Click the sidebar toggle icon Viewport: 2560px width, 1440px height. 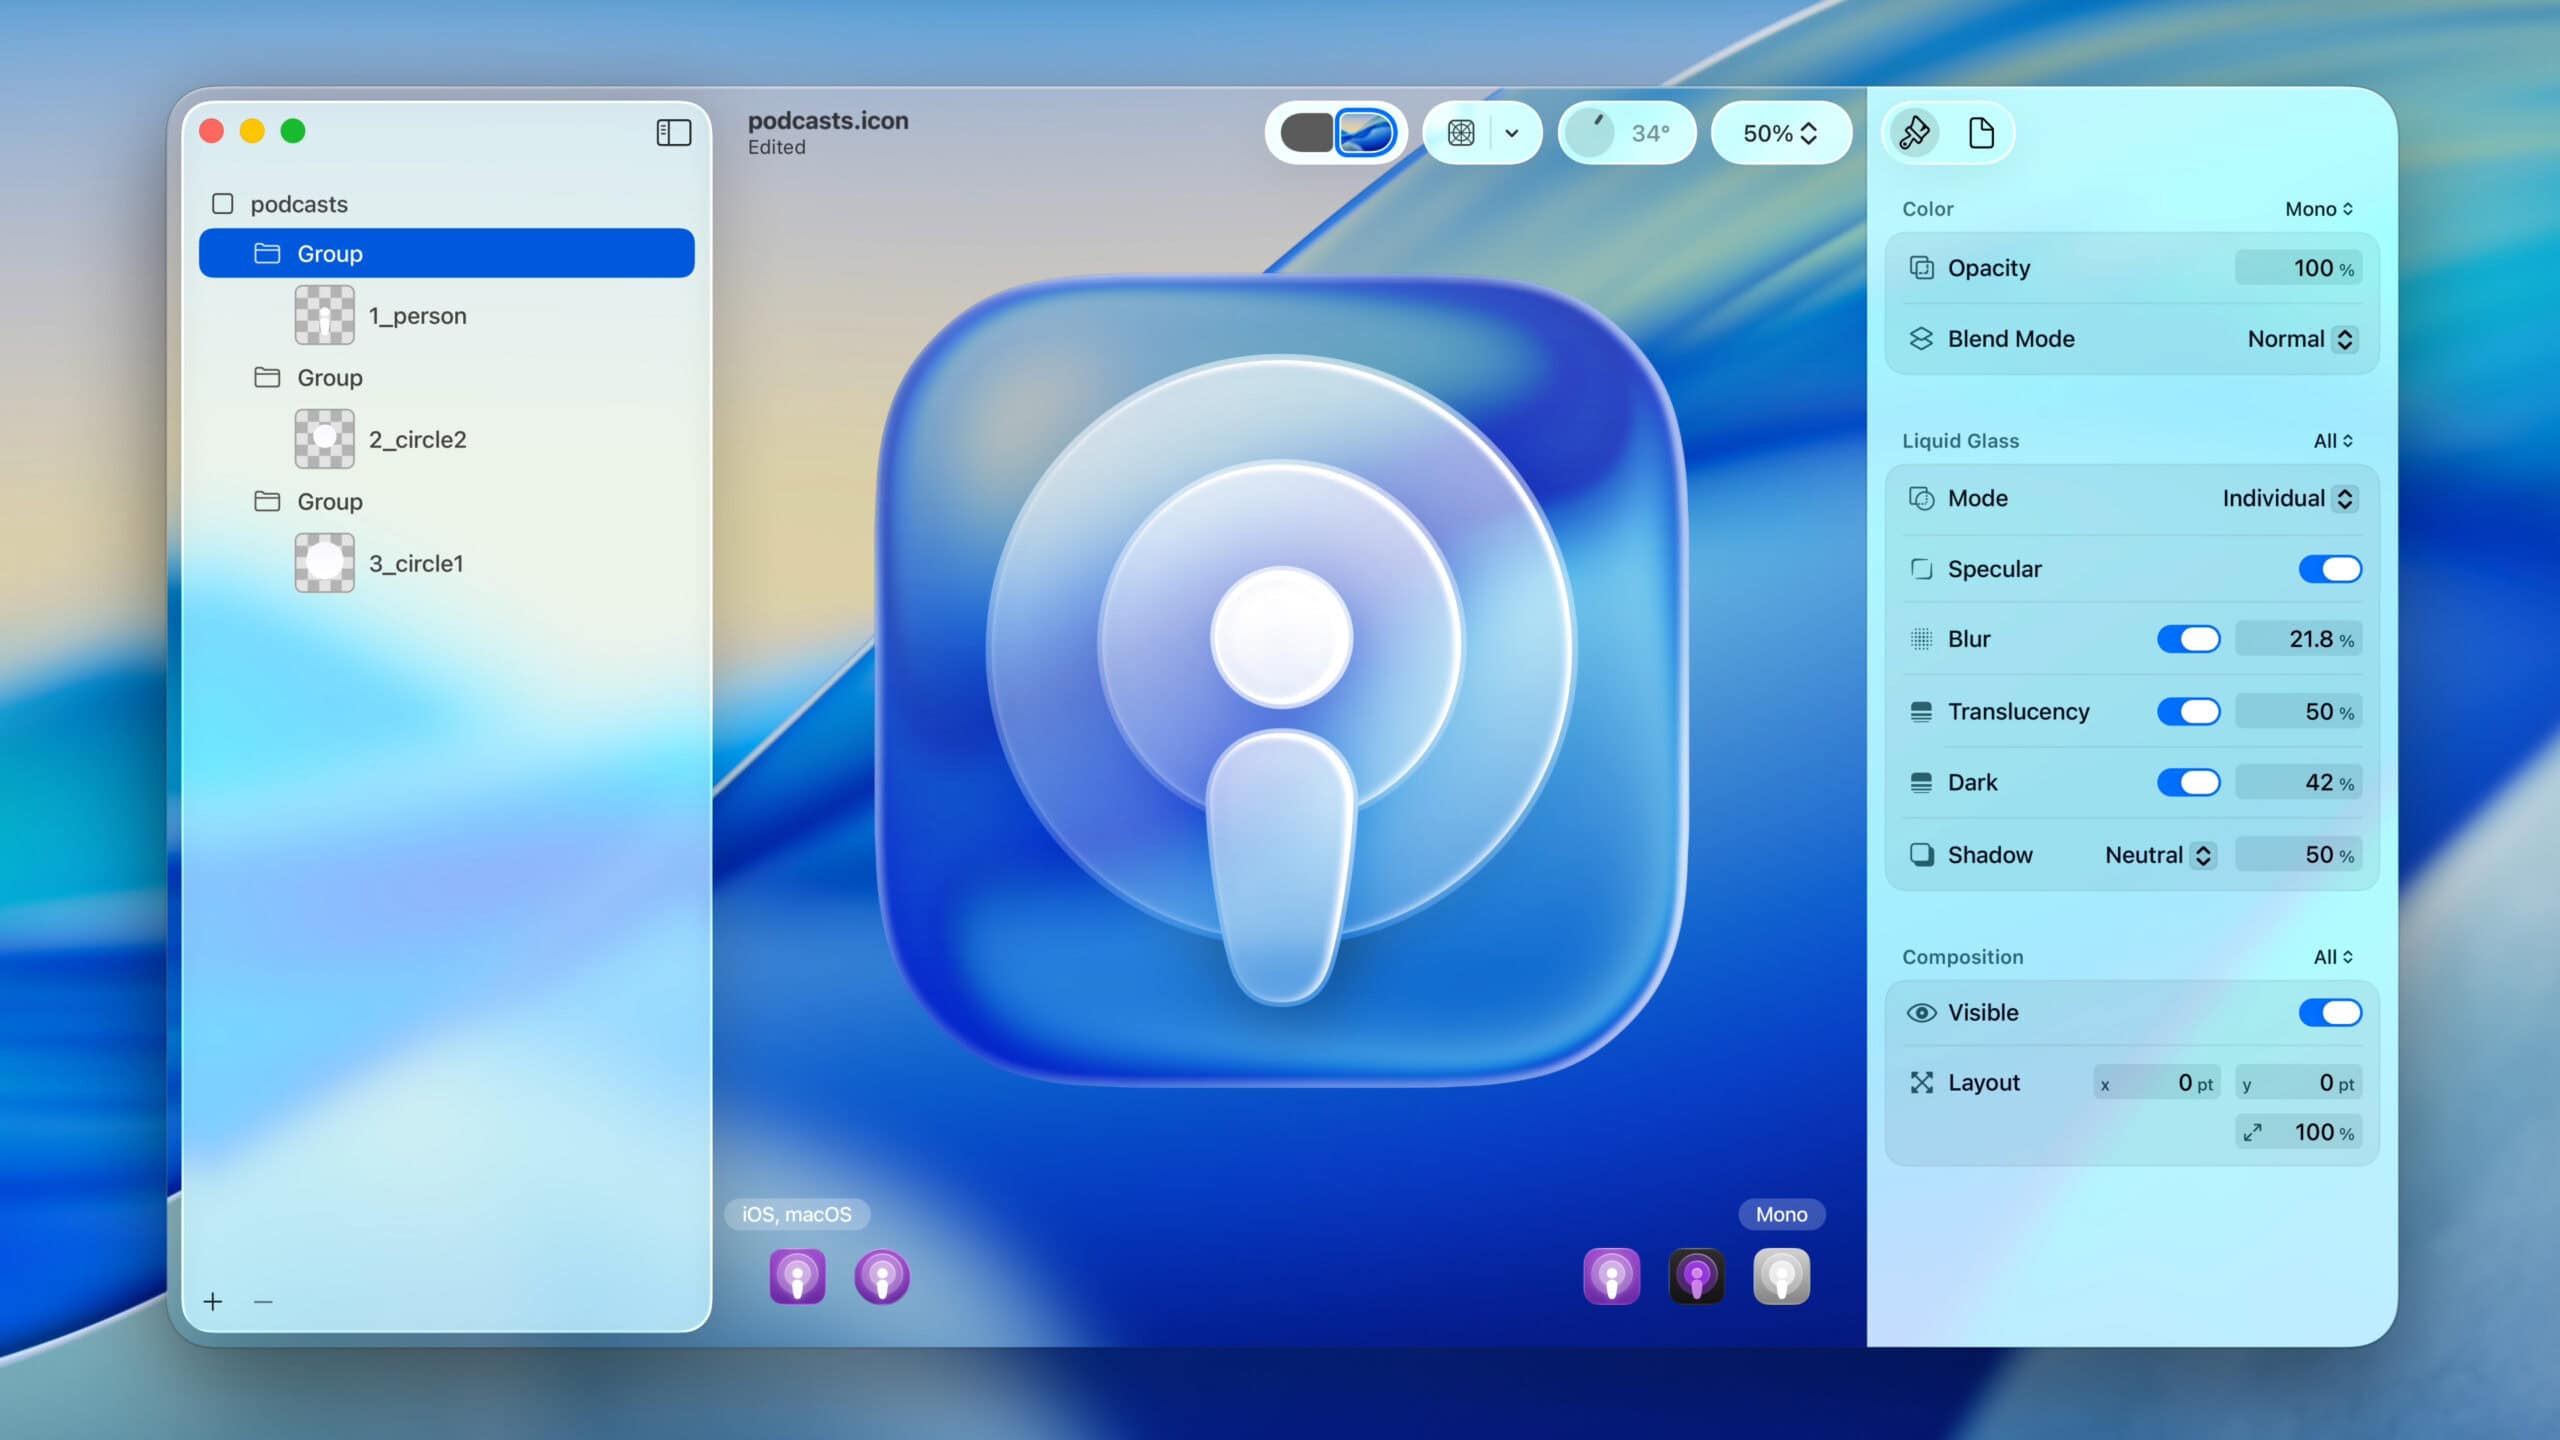[x=672, y=132]
